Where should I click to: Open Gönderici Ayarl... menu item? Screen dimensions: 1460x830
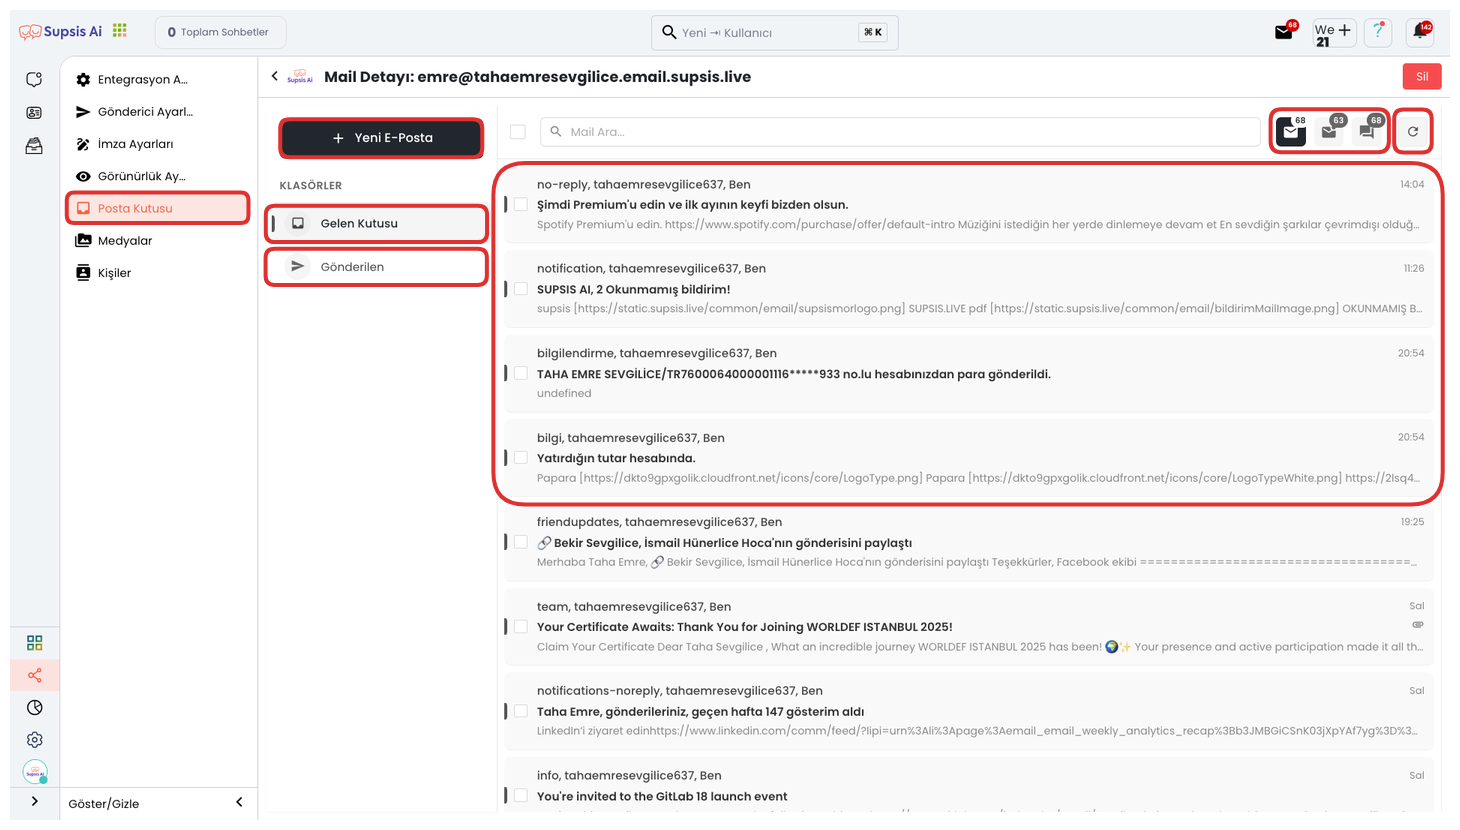158,112
